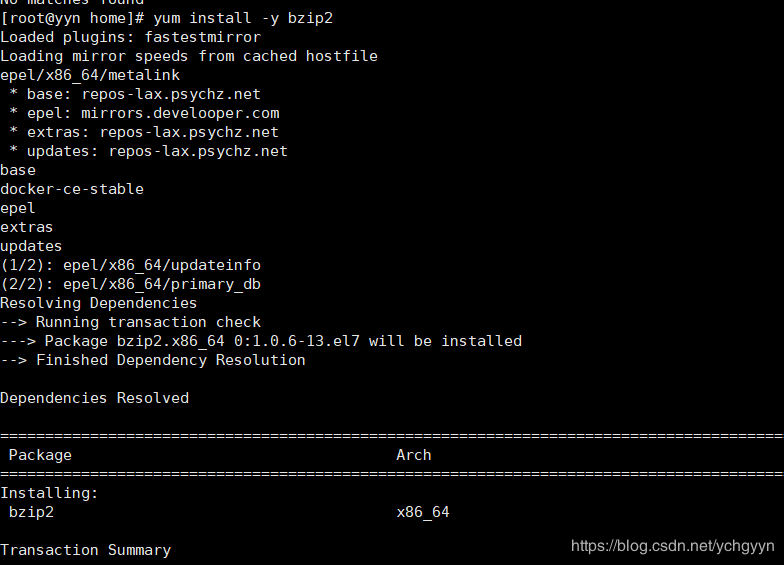Click the Package column header
Viewport: 784px width, 565px height.
[40, 456]
